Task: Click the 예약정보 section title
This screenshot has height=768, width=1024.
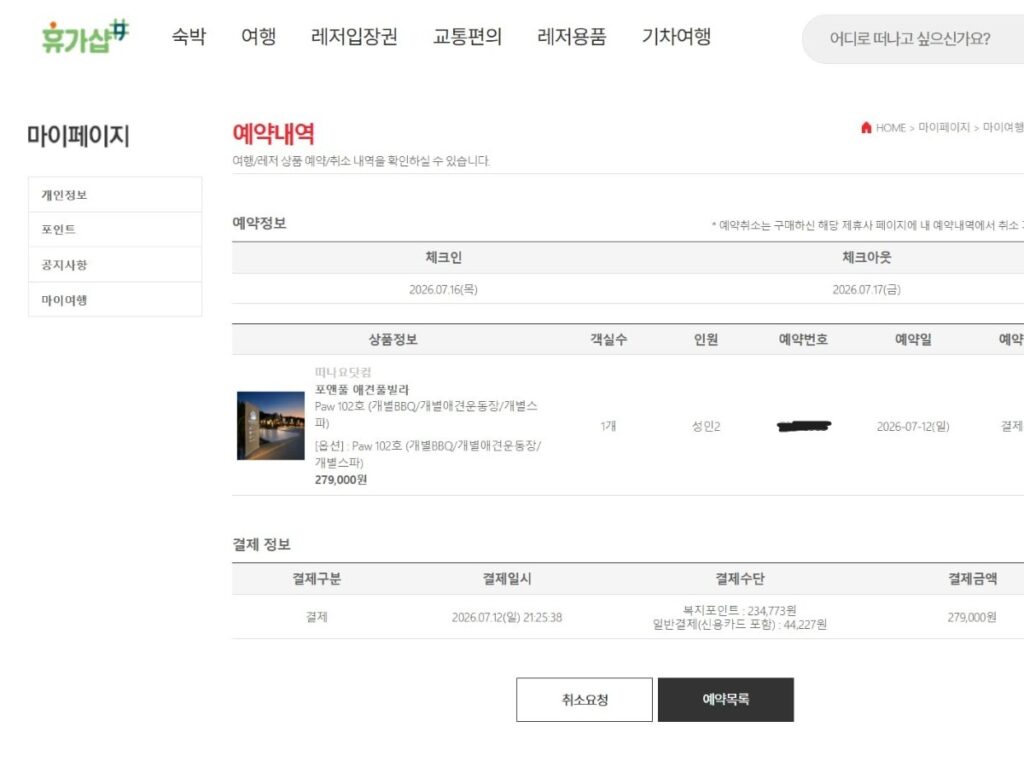Action: click(x=259, y=223)
